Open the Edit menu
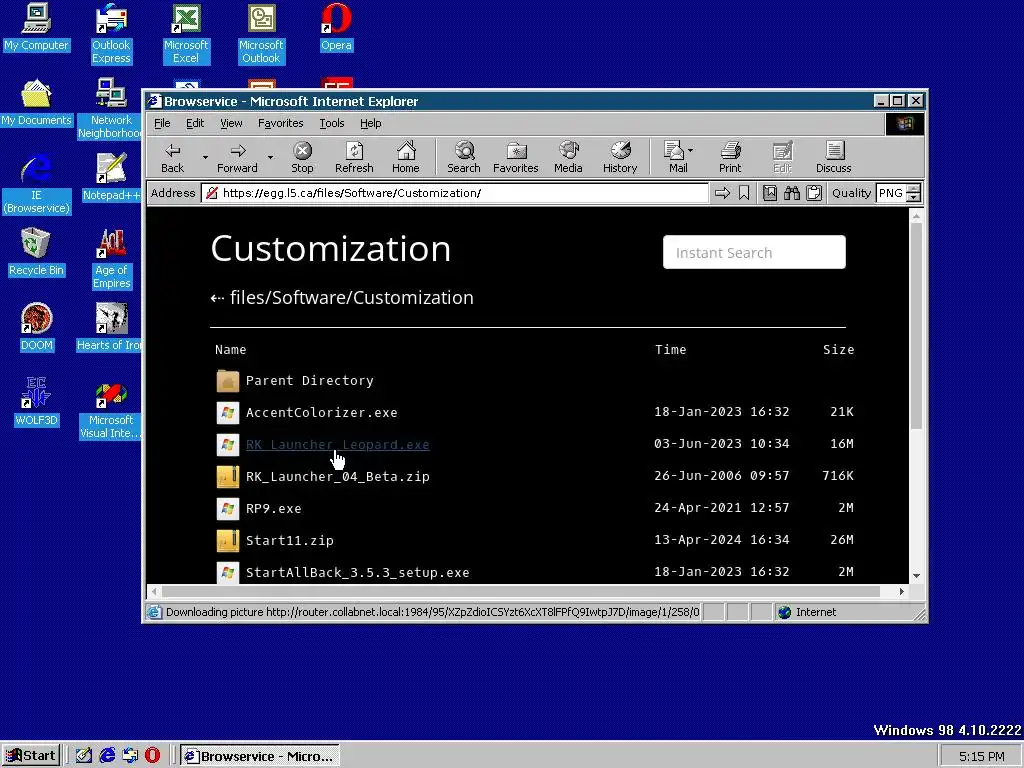This screenshot has width=1024, height=768. (195, 123)
